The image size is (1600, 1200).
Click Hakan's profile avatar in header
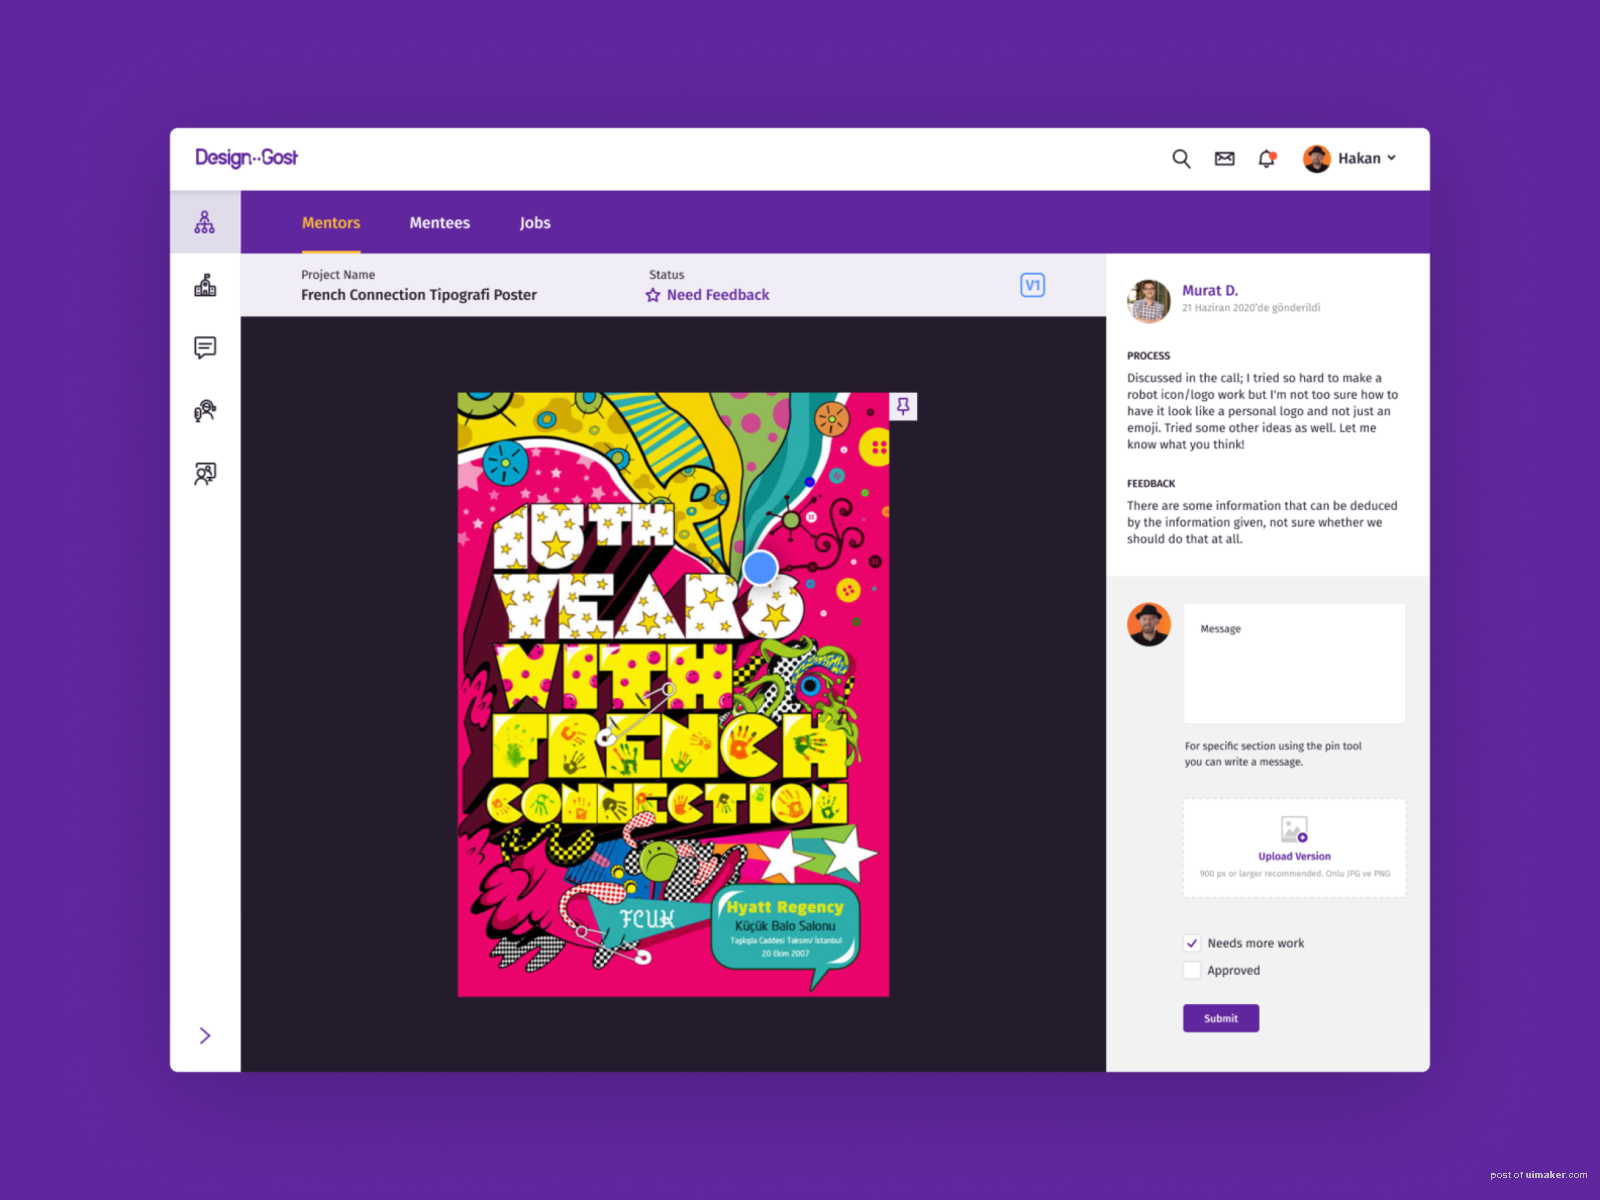1316,158
